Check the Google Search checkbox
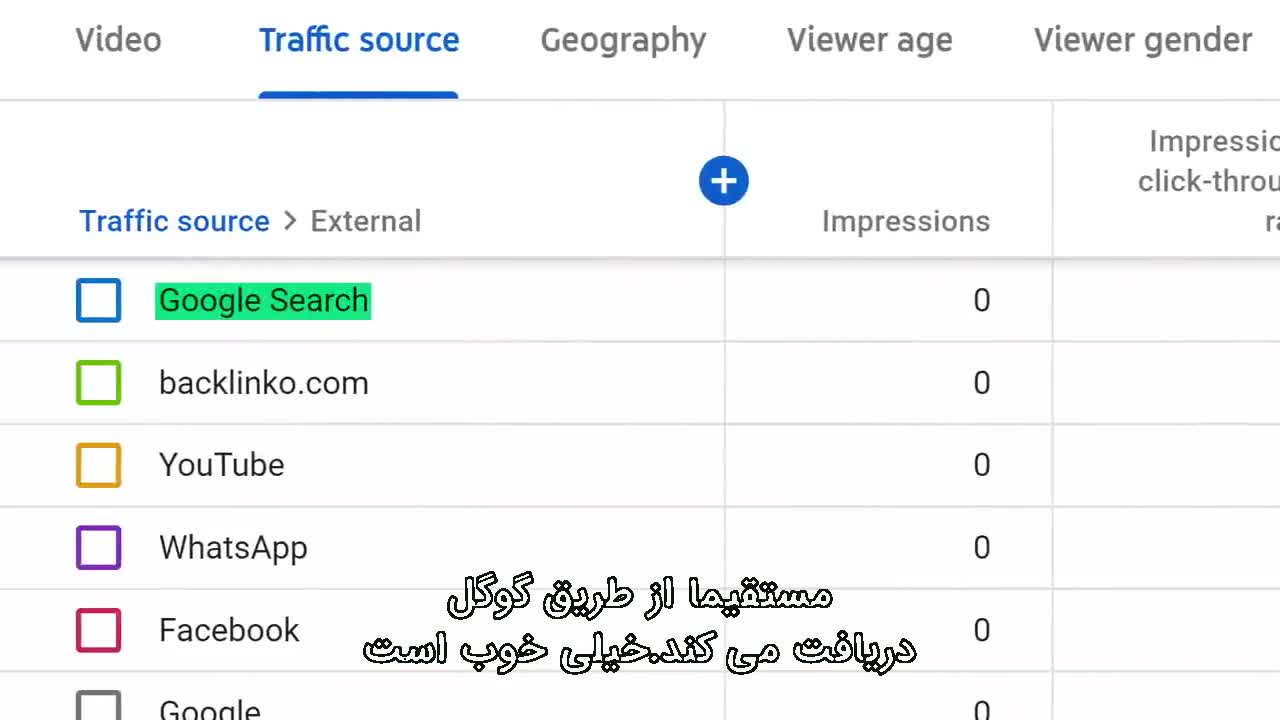 [99, 301]
